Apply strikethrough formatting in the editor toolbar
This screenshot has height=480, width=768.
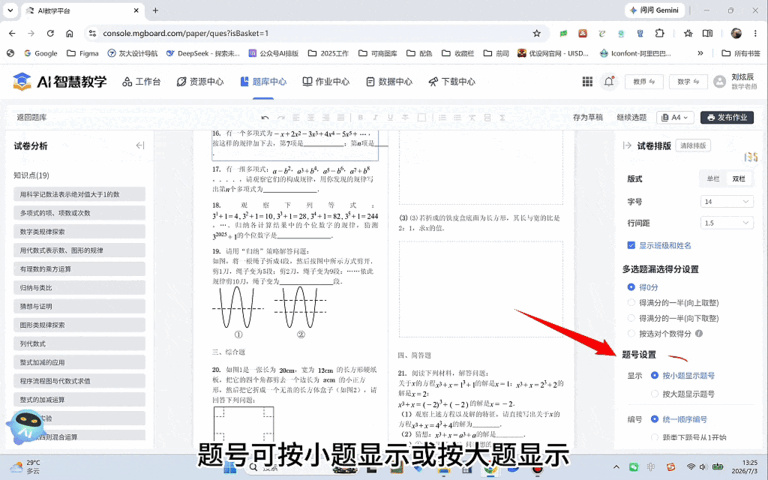tap(405, 118)
